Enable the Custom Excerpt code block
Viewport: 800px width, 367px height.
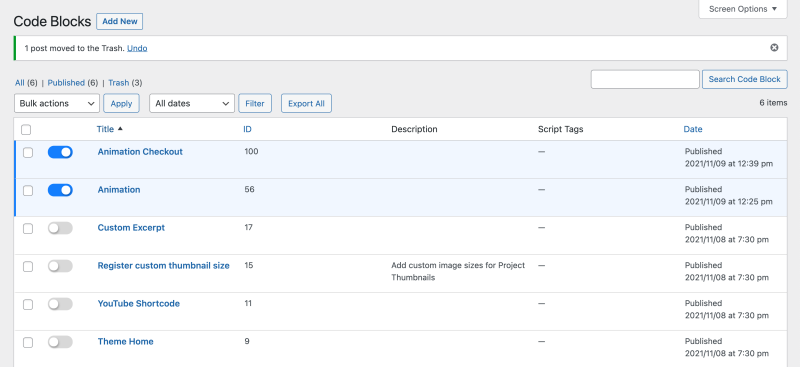tap(60, 228)
